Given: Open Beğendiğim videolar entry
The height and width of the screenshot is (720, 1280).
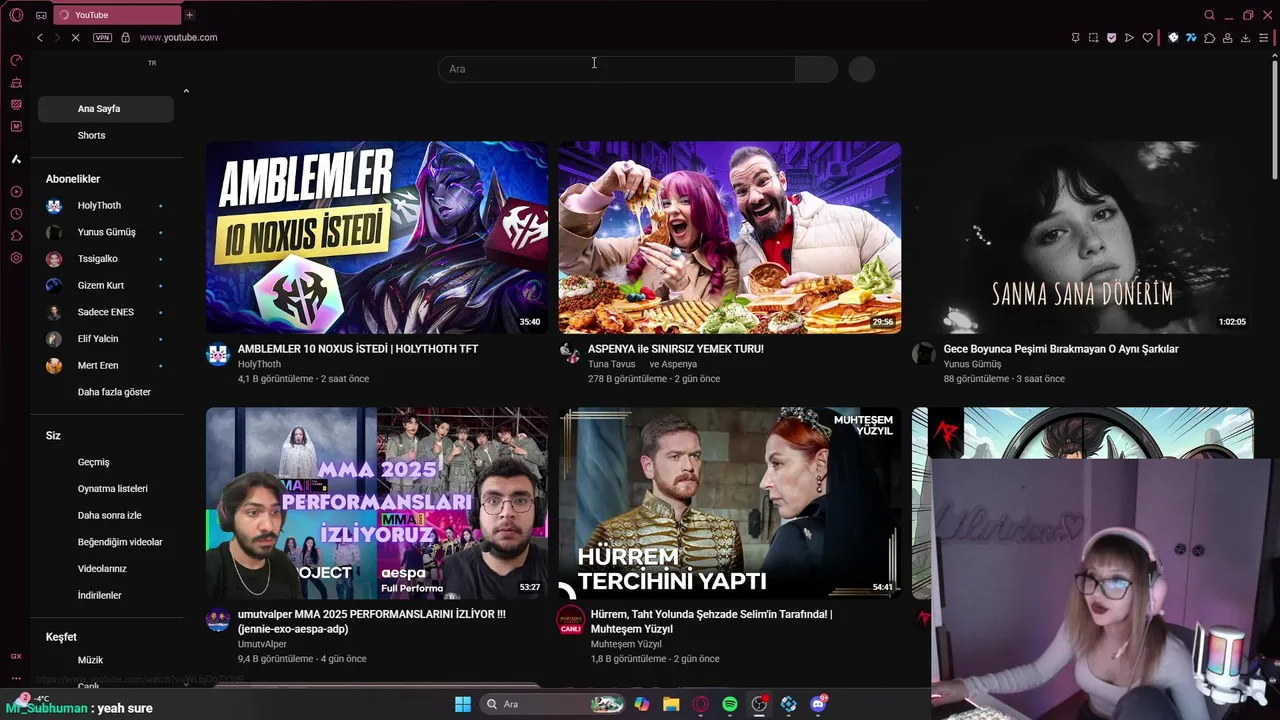Looking at the screenshot, I should 106,542.
